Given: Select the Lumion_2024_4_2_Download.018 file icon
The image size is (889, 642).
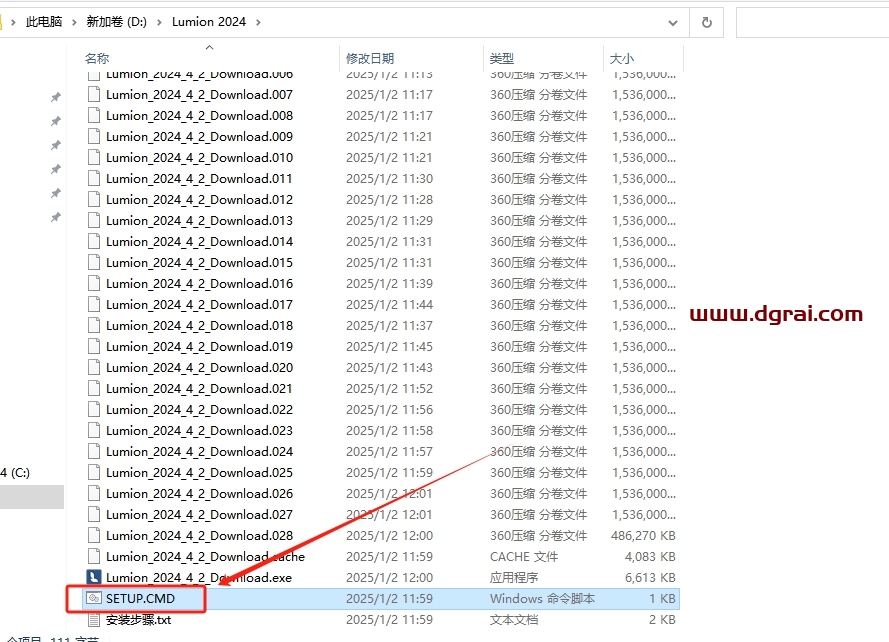Looking at the screenshot, I should click(94, 325).
